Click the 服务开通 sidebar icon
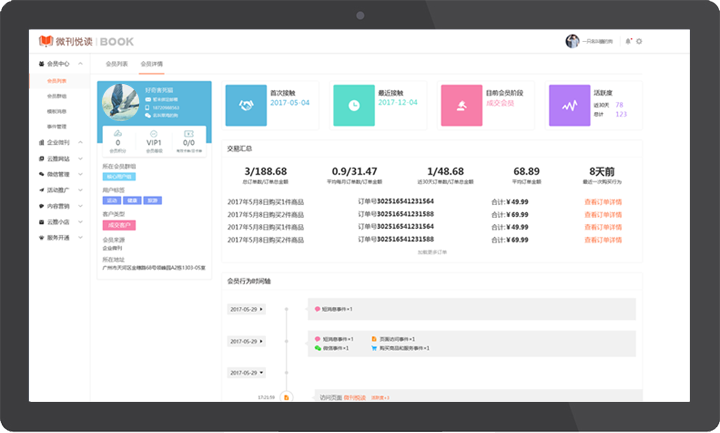The width and height of the screenshot is (720, 433). click(x=41, y=237)
